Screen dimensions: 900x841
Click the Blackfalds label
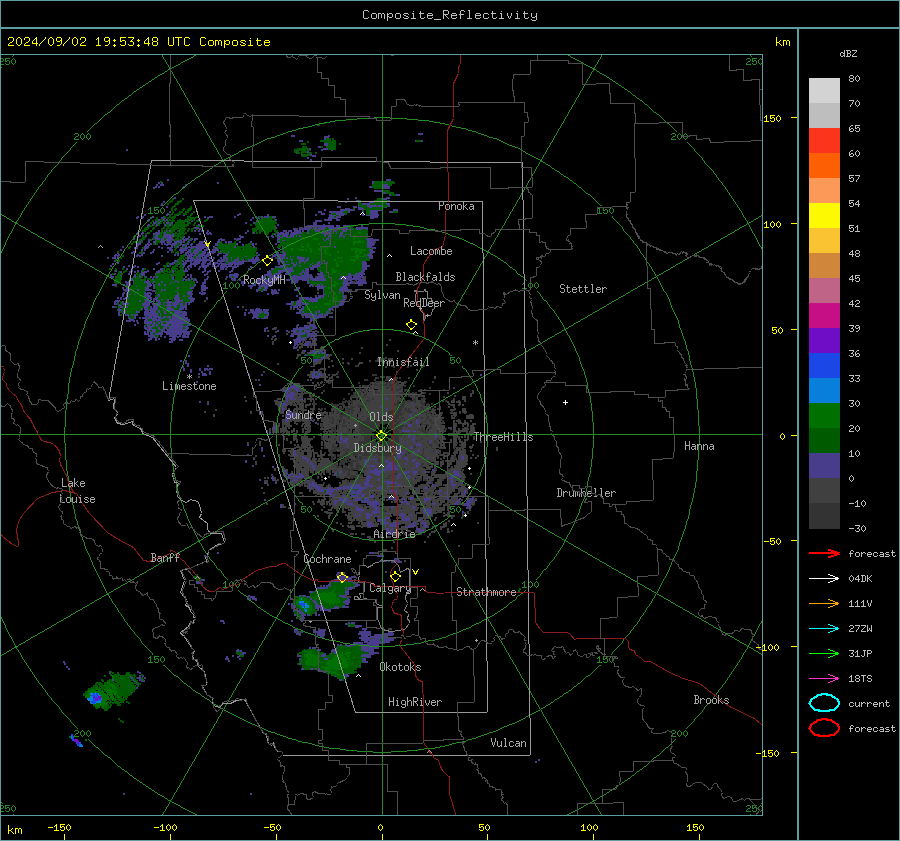point(425,277)
